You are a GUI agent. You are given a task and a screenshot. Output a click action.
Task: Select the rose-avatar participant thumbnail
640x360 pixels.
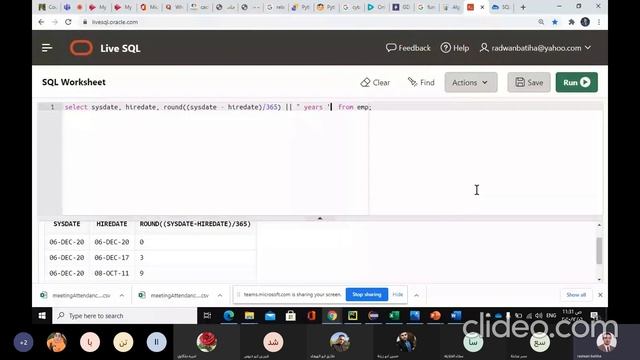coord(207,342)
